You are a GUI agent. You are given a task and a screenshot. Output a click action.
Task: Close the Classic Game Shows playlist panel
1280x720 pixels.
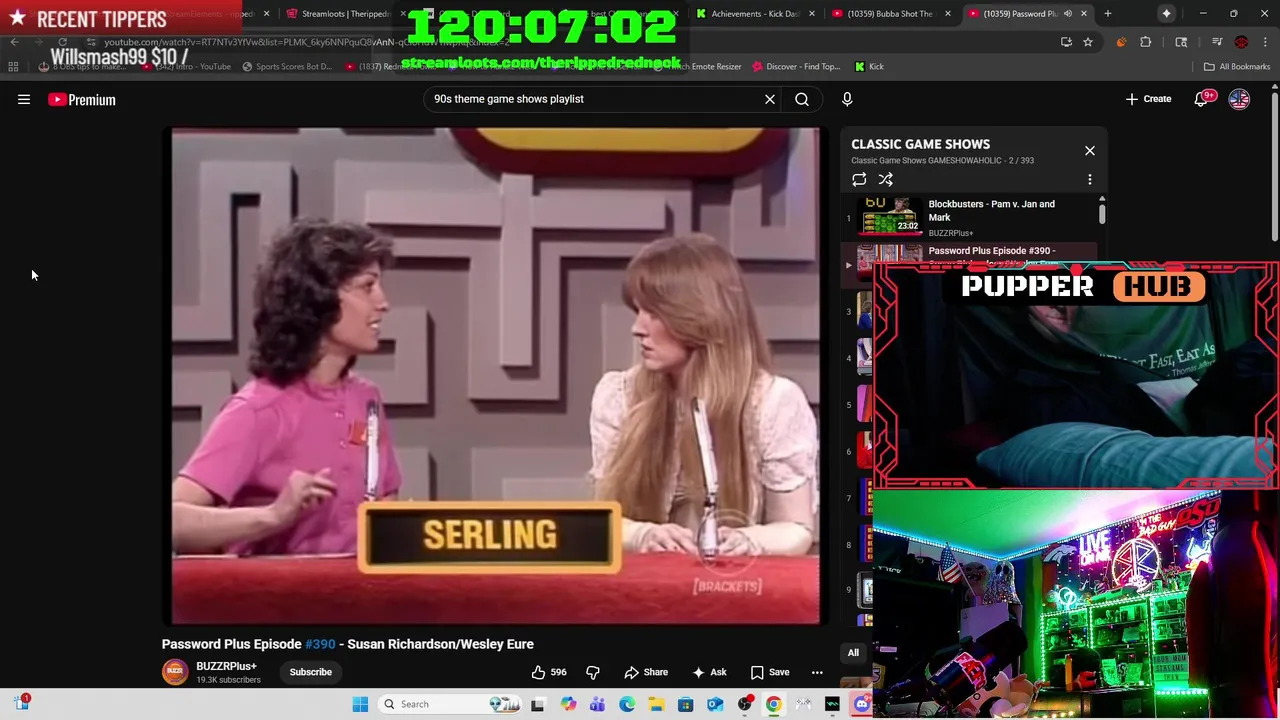(1090, 151)
